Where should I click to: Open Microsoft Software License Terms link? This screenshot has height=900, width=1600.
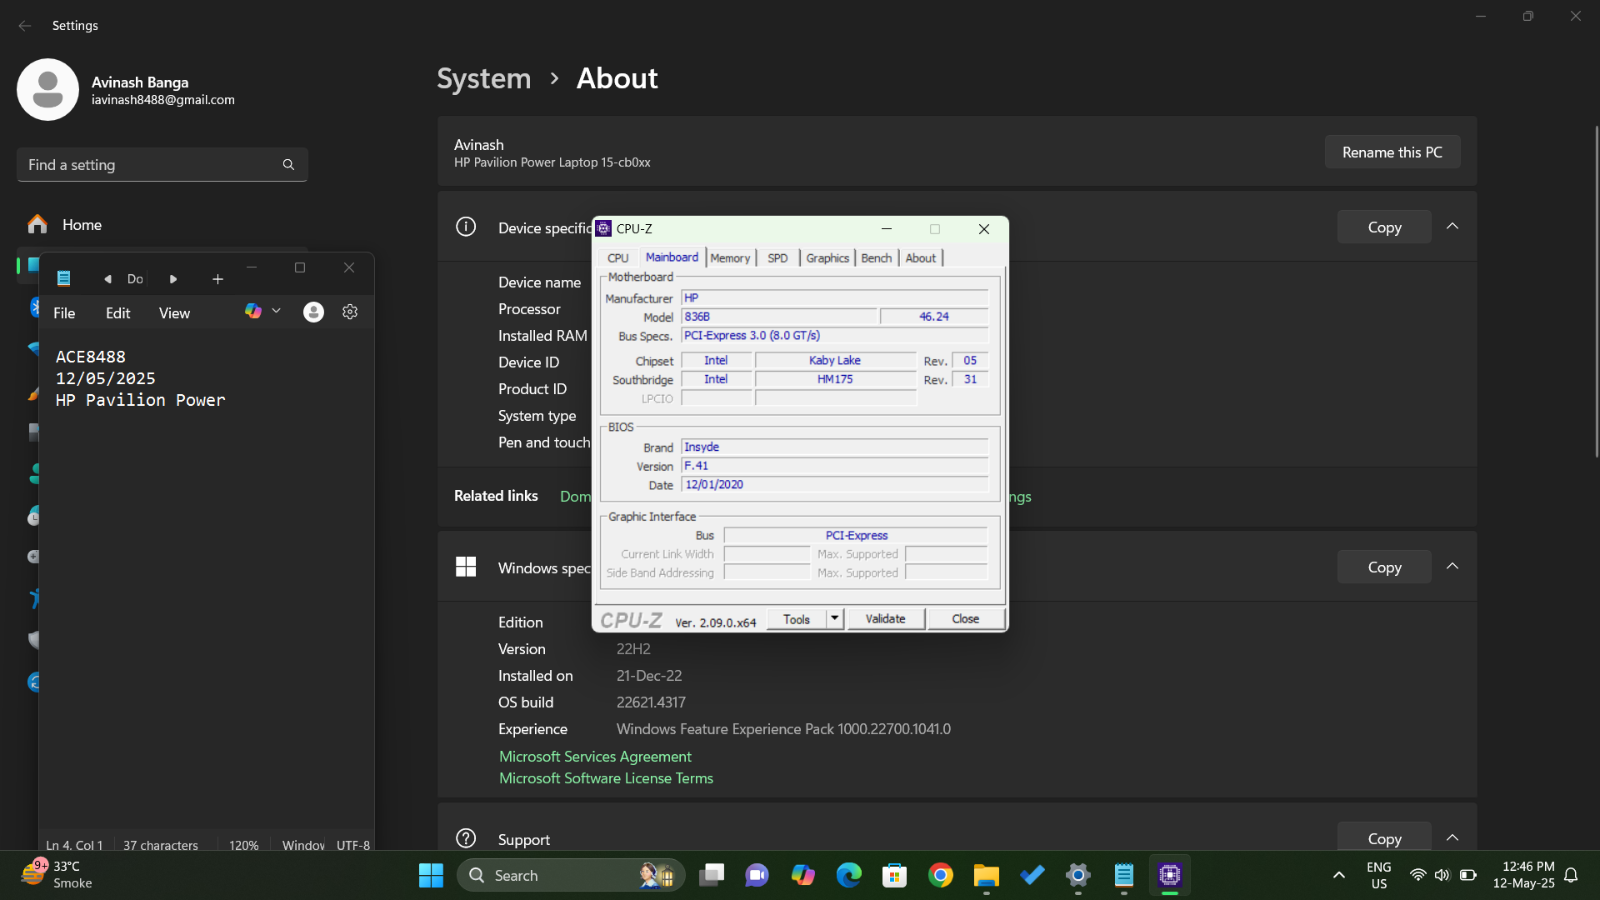(606, 778)
